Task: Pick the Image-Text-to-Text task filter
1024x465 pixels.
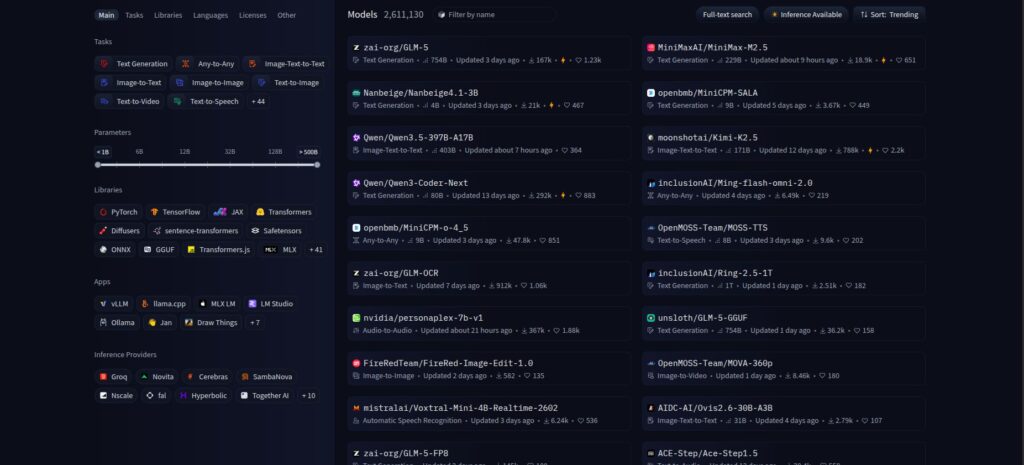Action: coord(285,64)
